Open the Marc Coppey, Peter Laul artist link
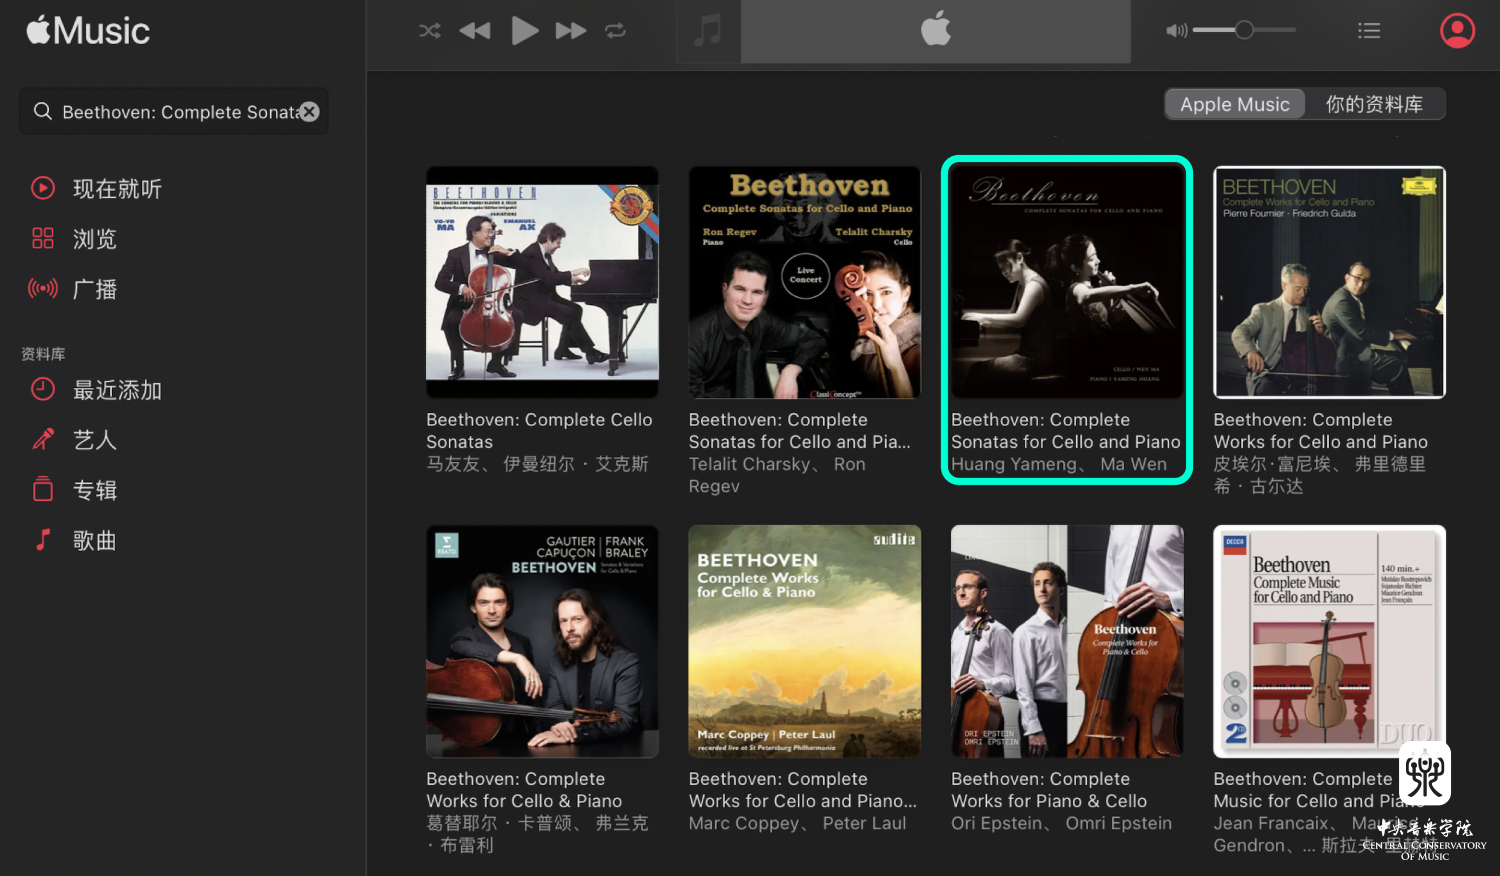The height and width of the screenshot is (876, 1500). (797, 823)
